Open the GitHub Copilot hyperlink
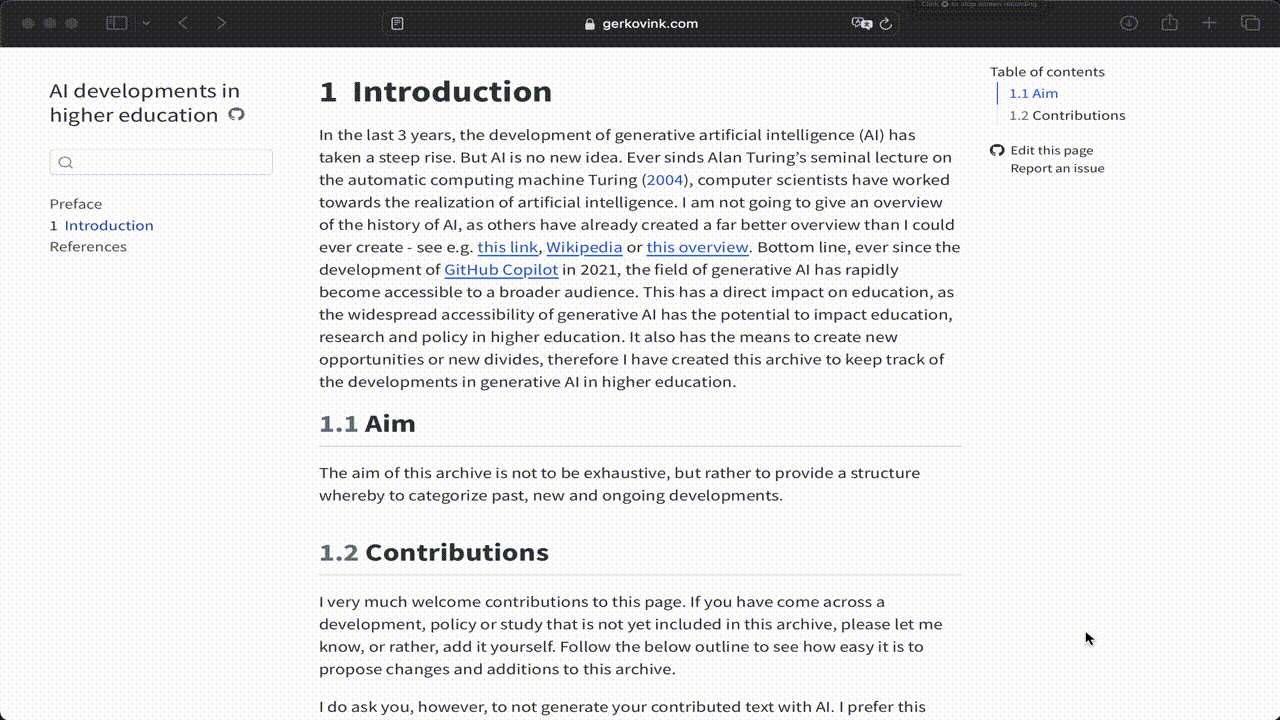 click(500, 270)
